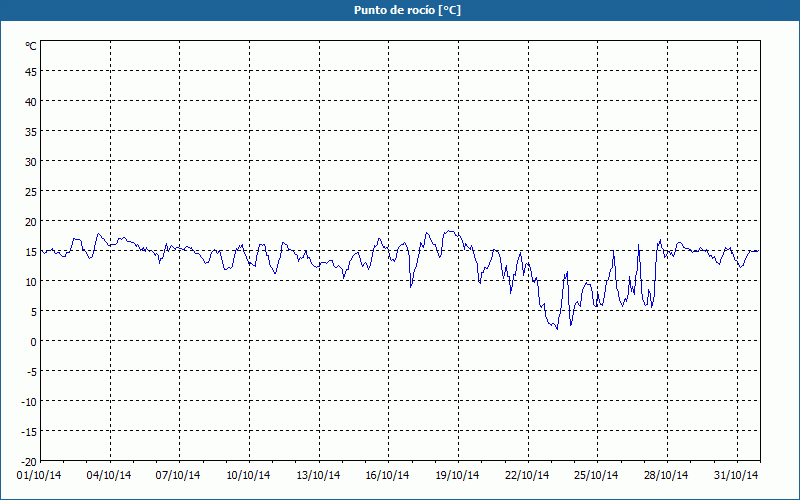Click the 10/10/14 date label
This screenshot has height=500, width=800.
coord(248,475)
